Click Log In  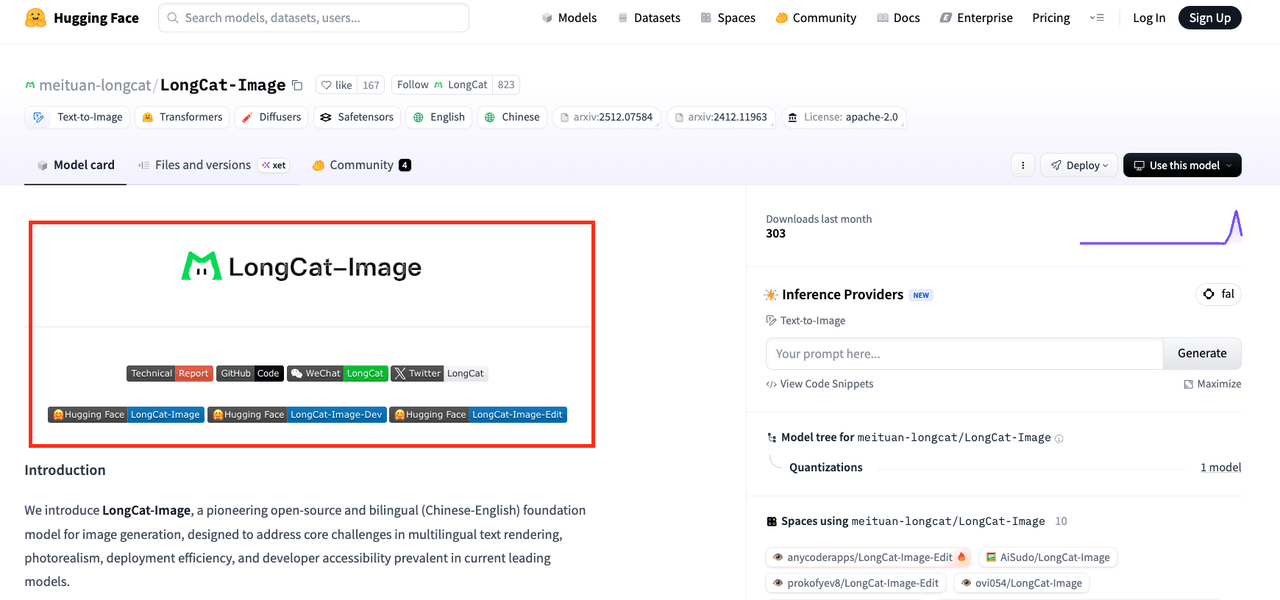1149,18
